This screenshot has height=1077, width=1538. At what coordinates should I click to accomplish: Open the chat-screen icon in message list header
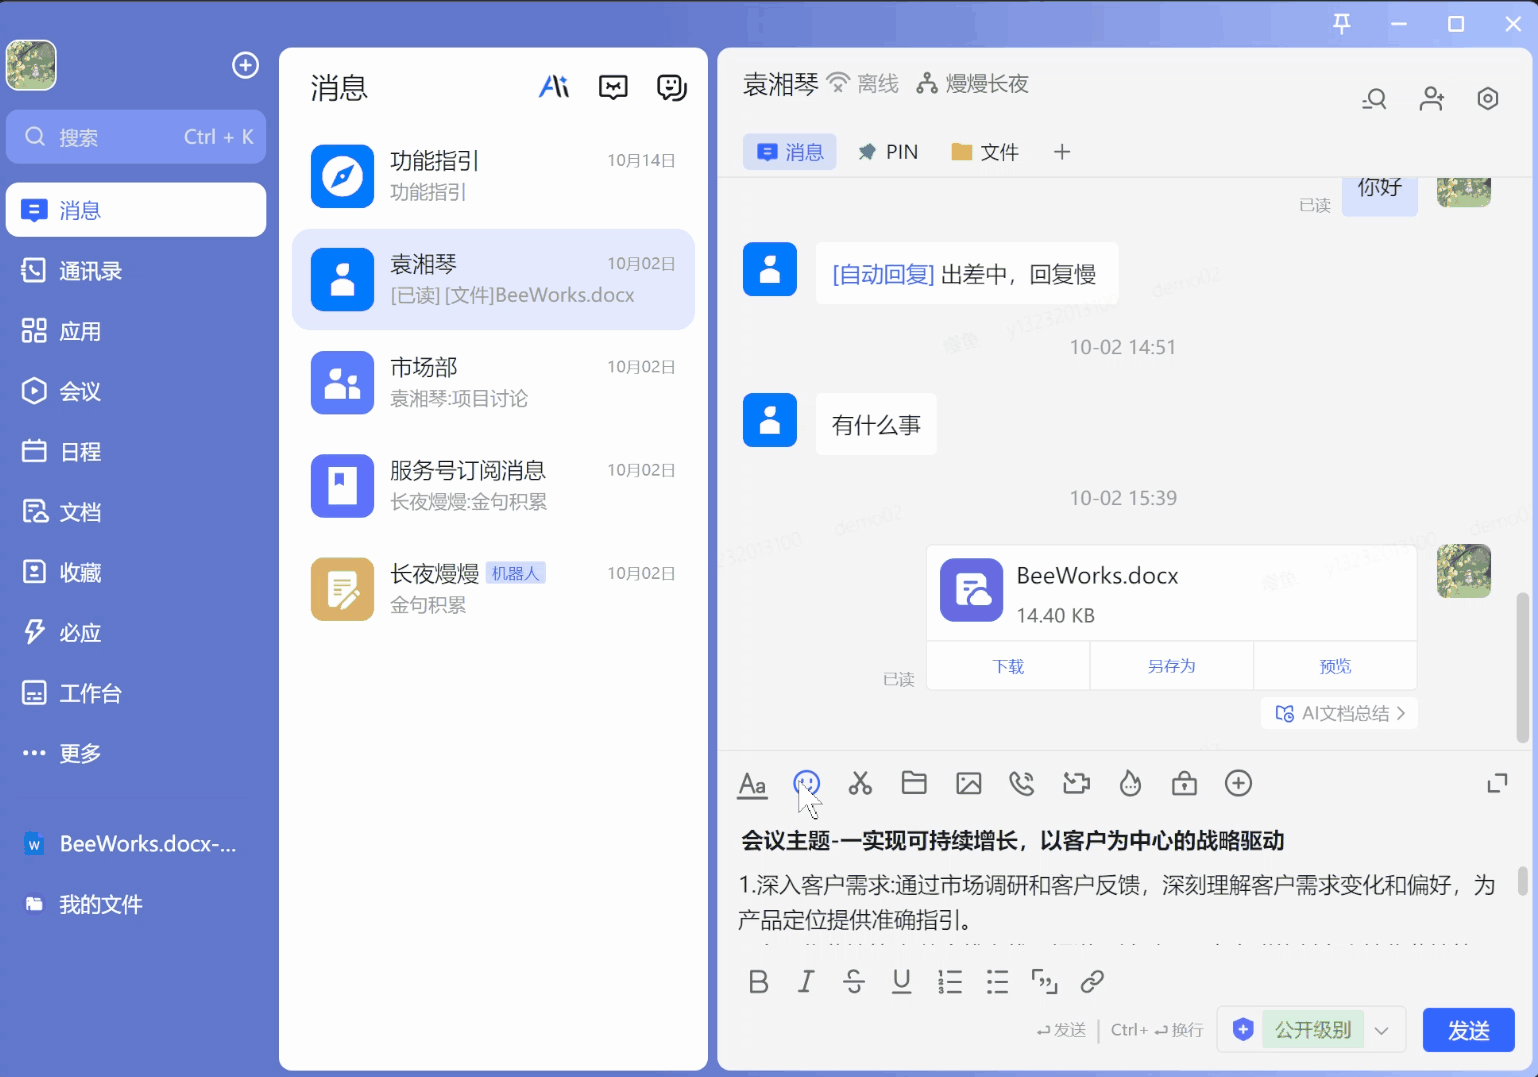613,87
